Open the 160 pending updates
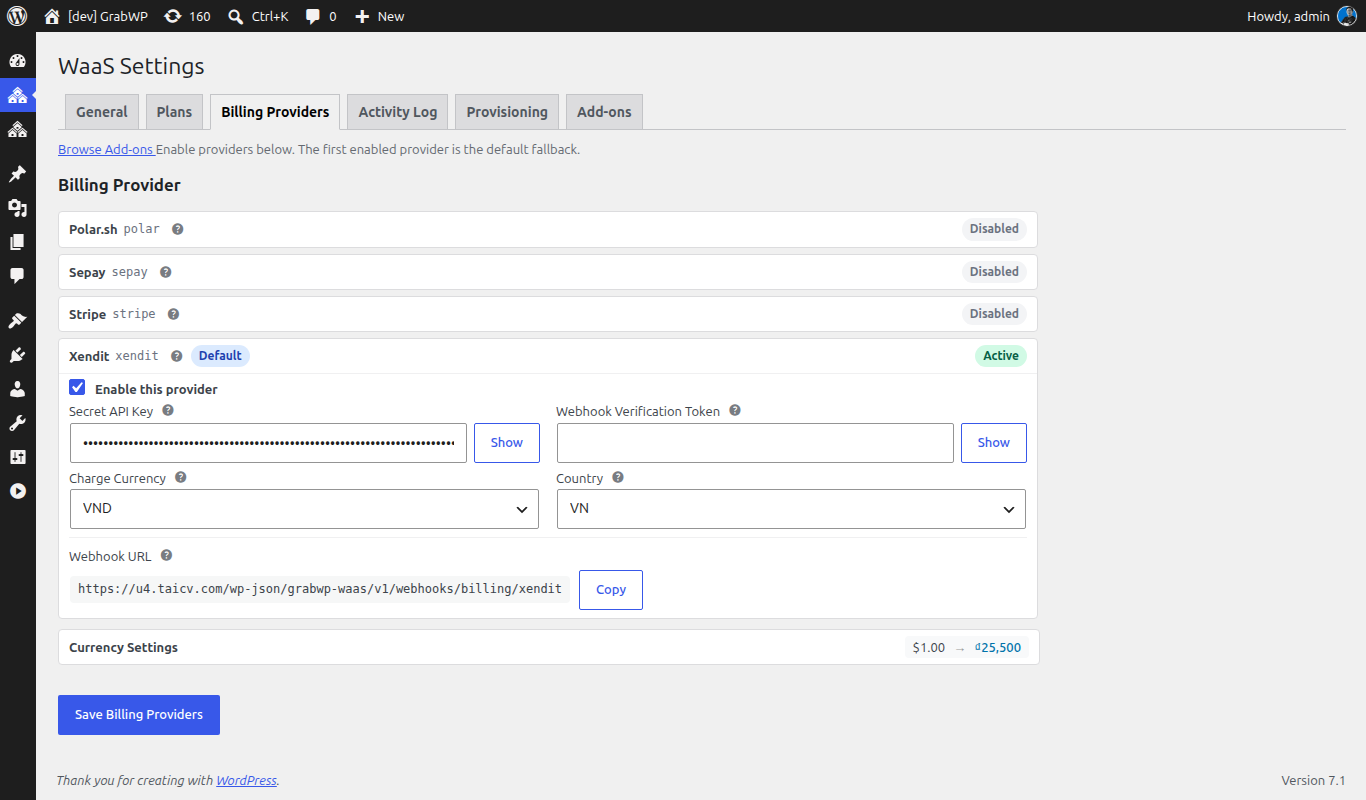 coord(187,16)
